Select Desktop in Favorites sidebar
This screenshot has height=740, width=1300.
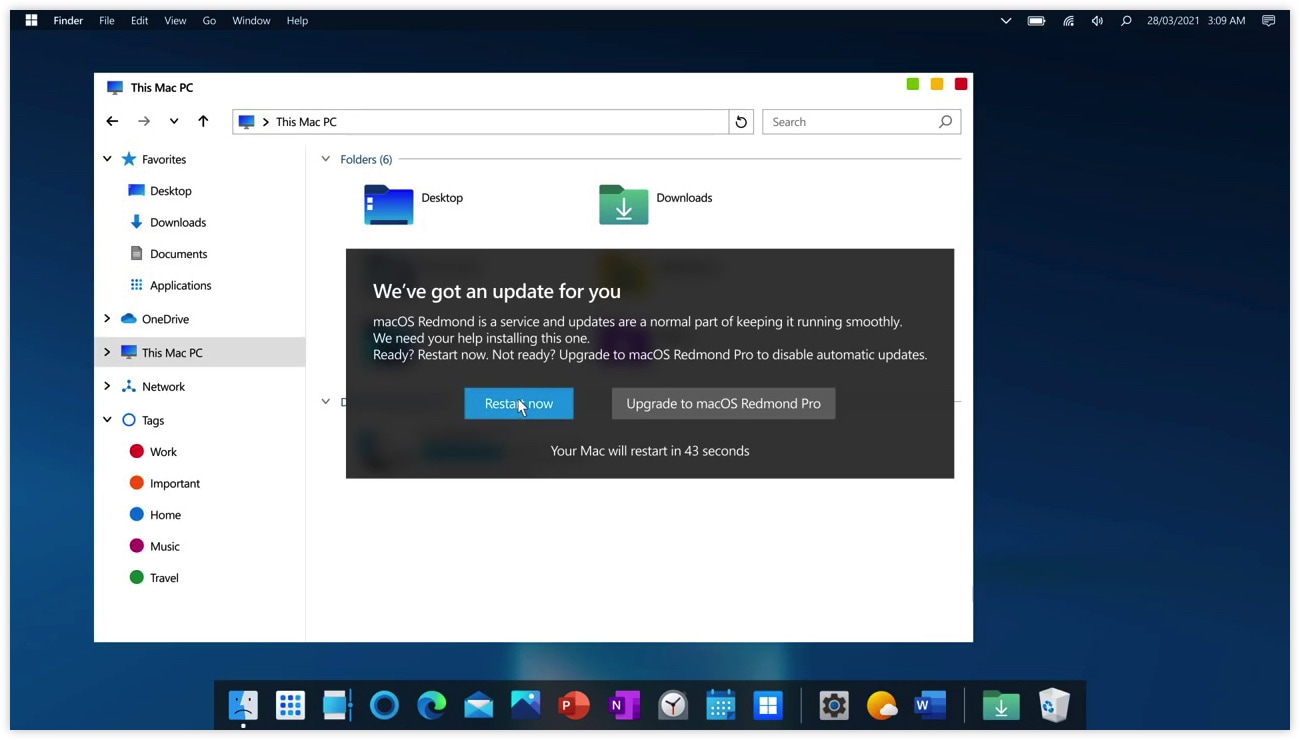click(170, 191)
